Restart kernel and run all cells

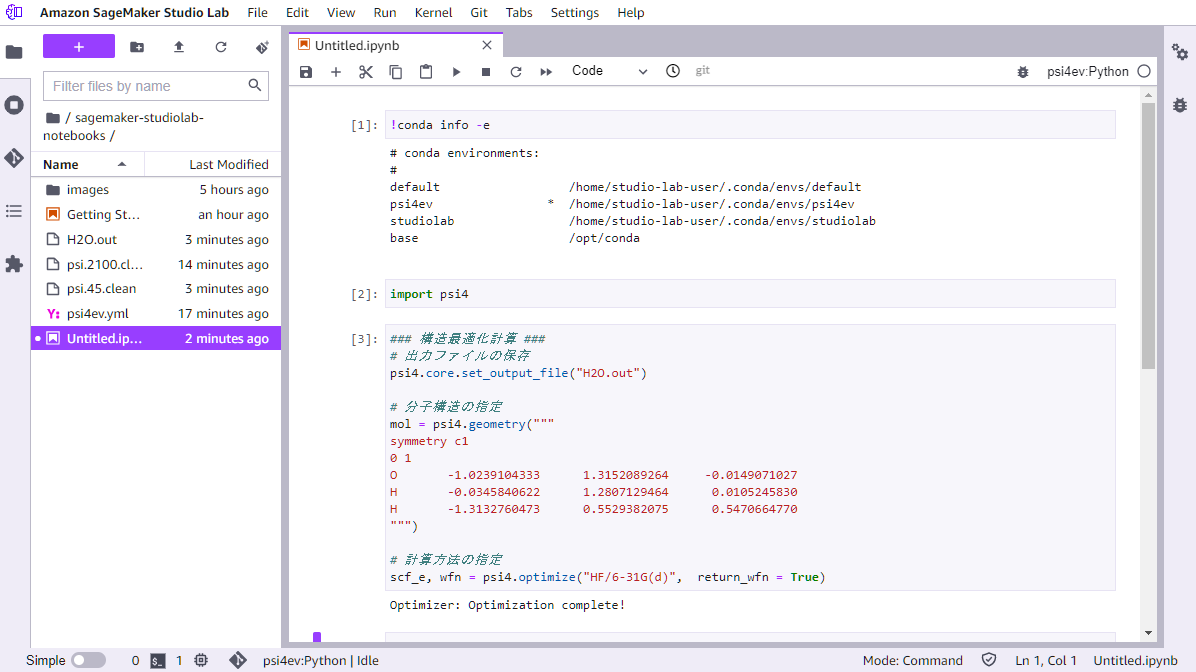tap(546, 72)
